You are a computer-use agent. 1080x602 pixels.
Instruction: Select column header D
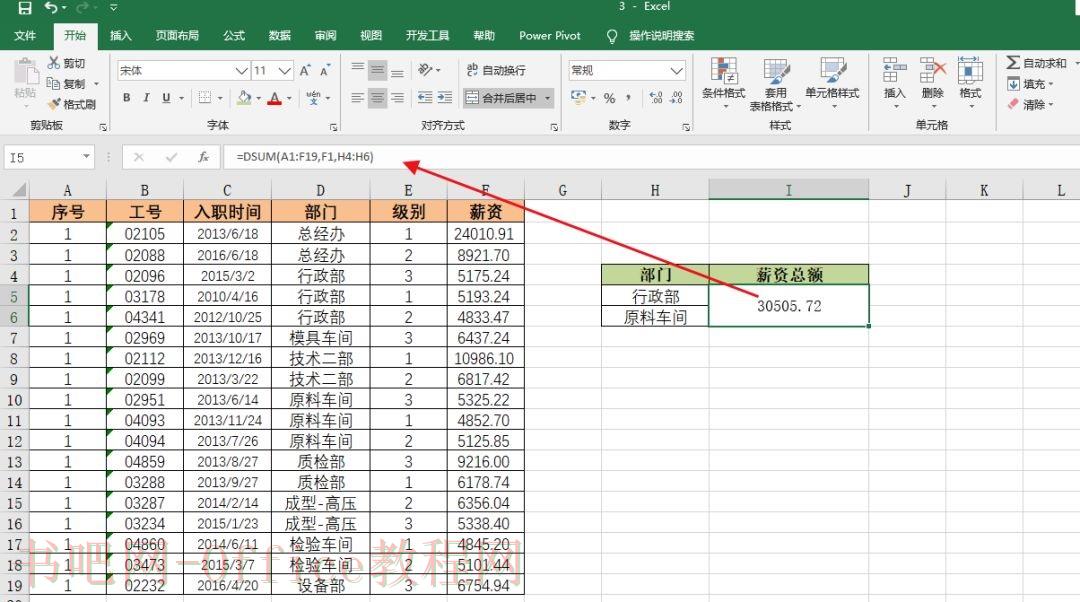coord(320,190)
